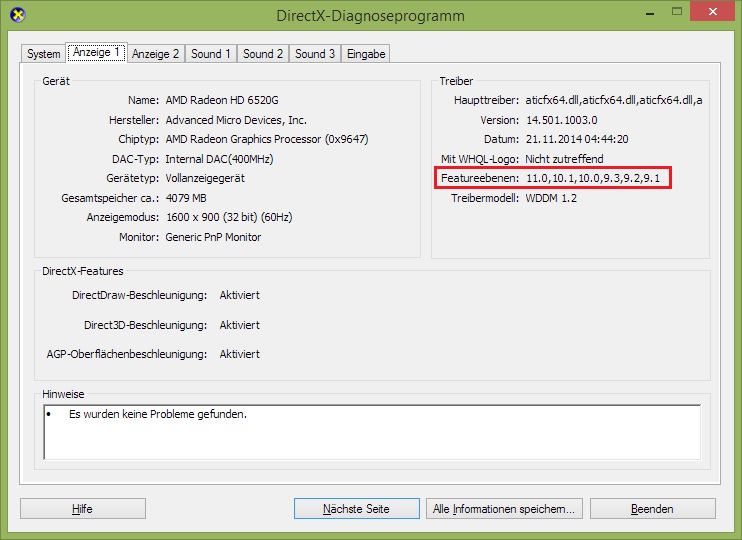This screenshot has width=742, height=540.
Task: Click the Vollanzeigegerät device type value
Action: (x=205, y=178)
